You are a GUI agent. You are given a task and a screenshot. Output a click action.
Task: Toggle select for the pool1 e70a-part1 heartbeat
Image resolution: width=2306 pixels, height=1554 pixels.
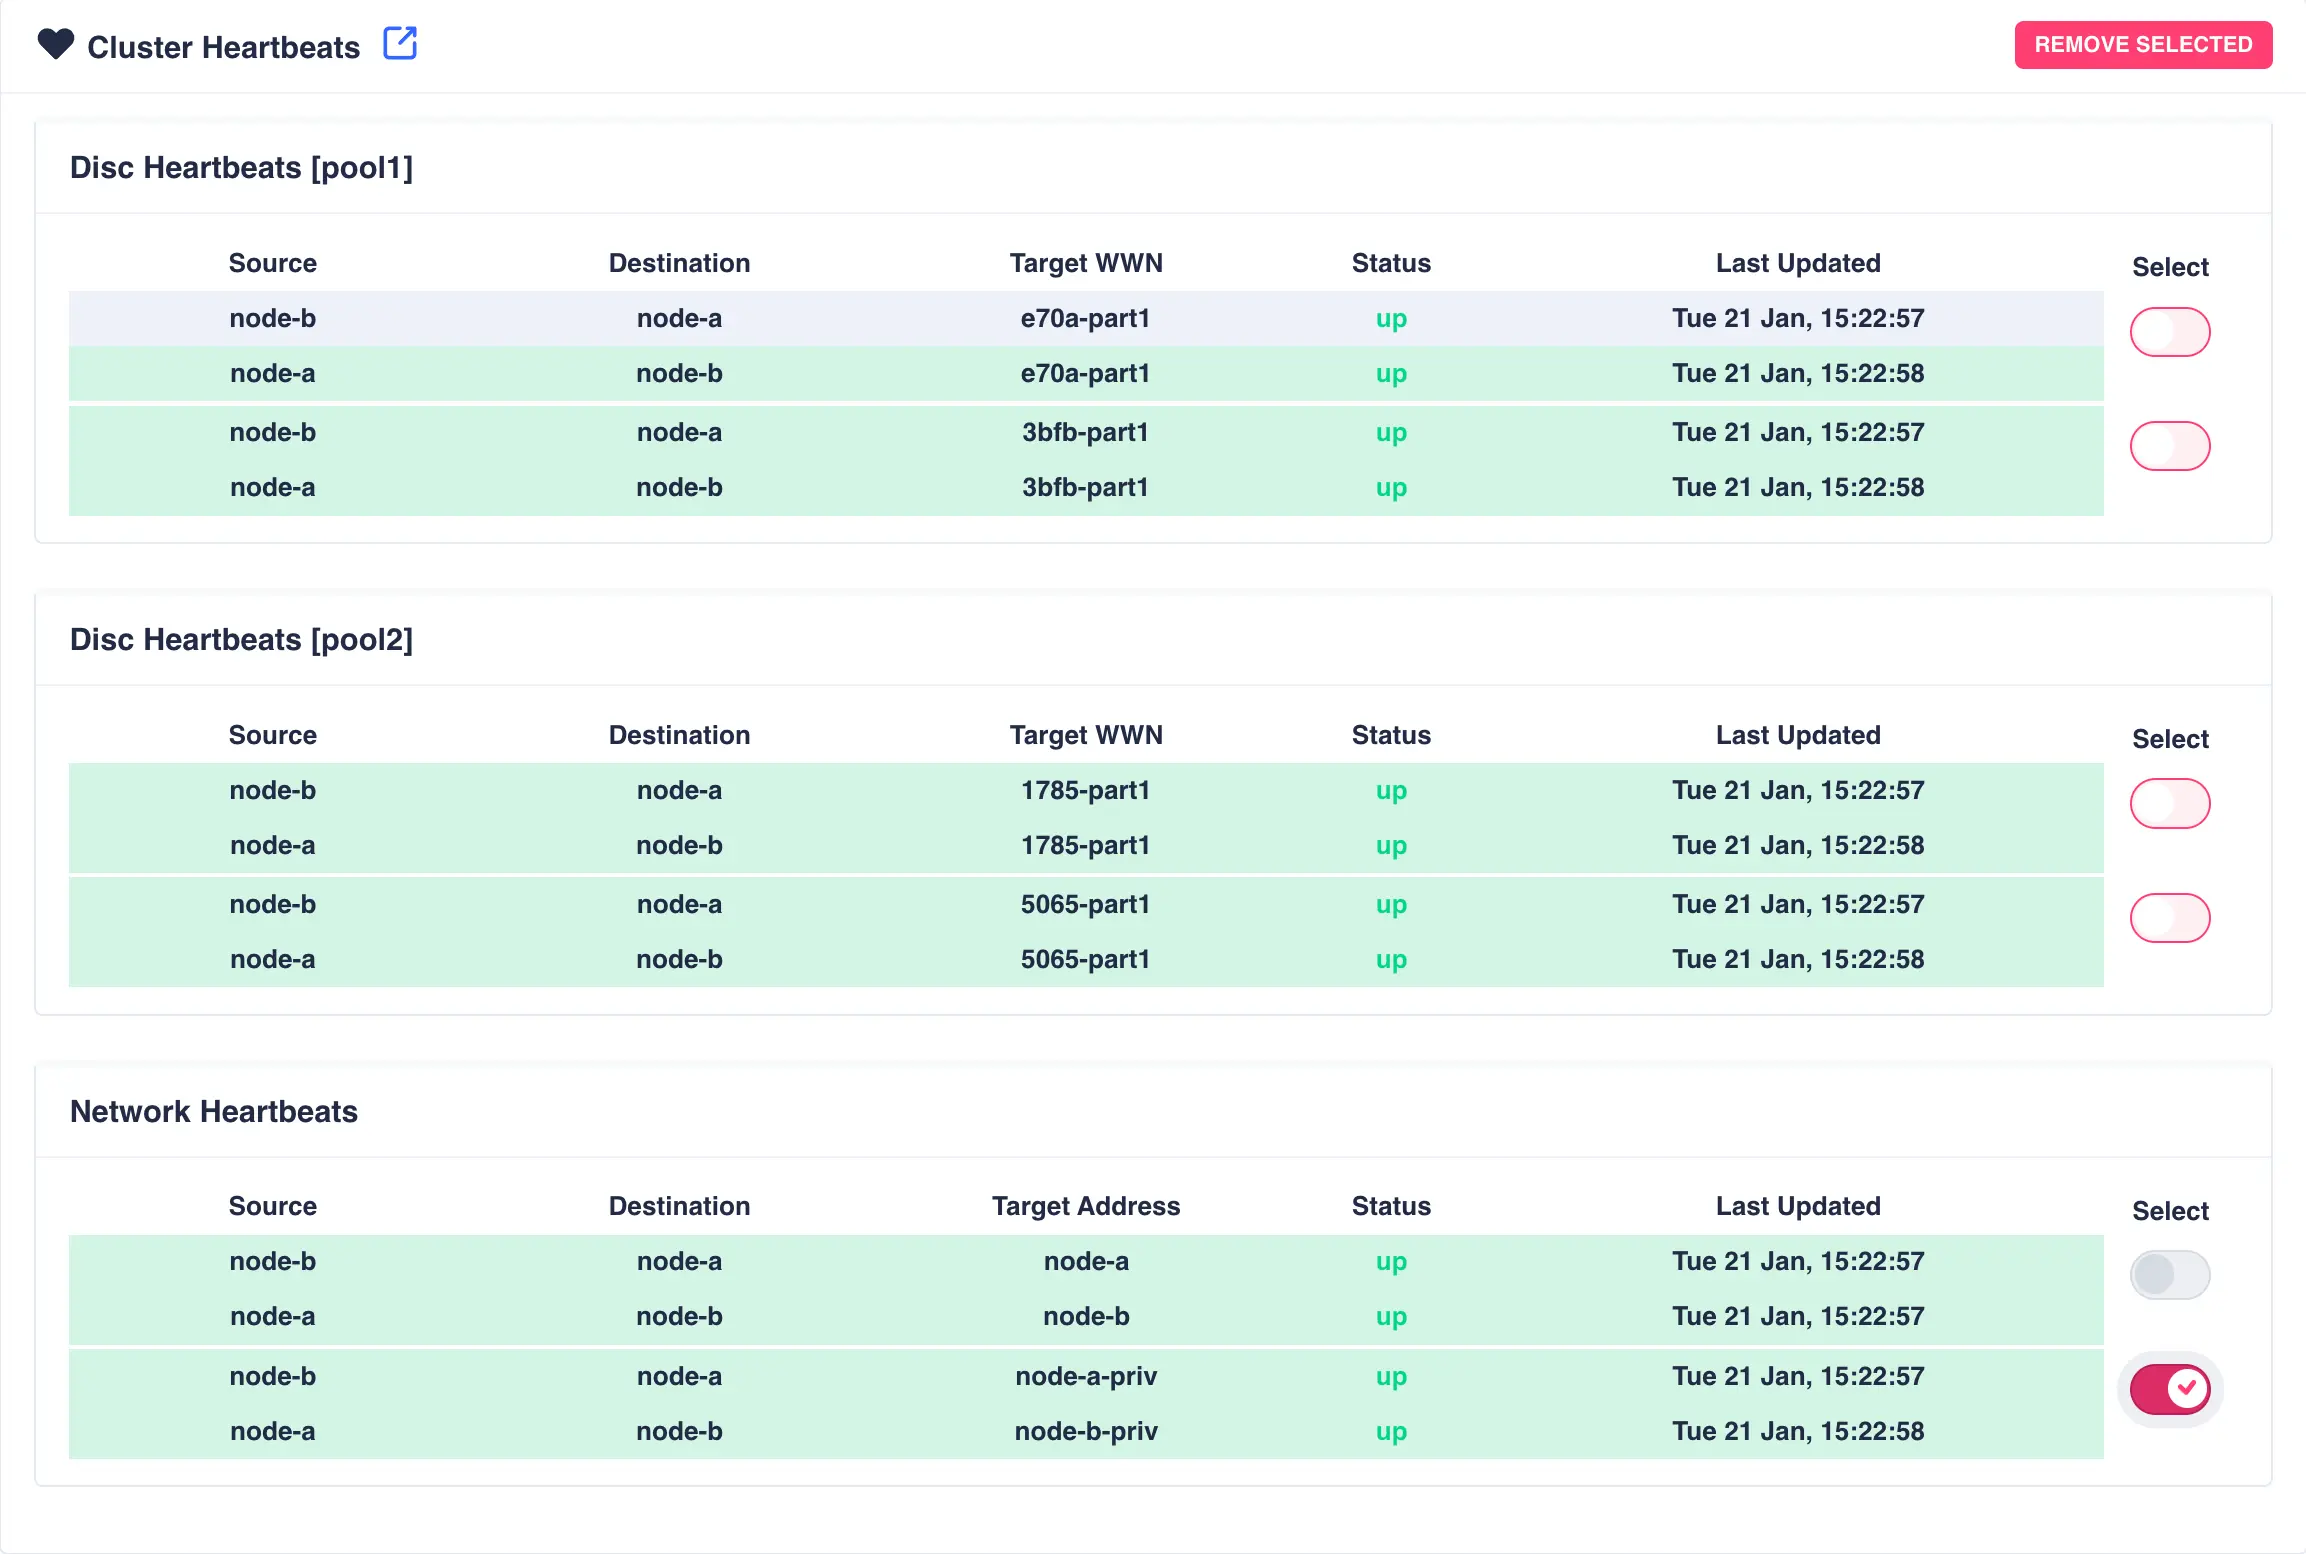(x=2169, y=332)
